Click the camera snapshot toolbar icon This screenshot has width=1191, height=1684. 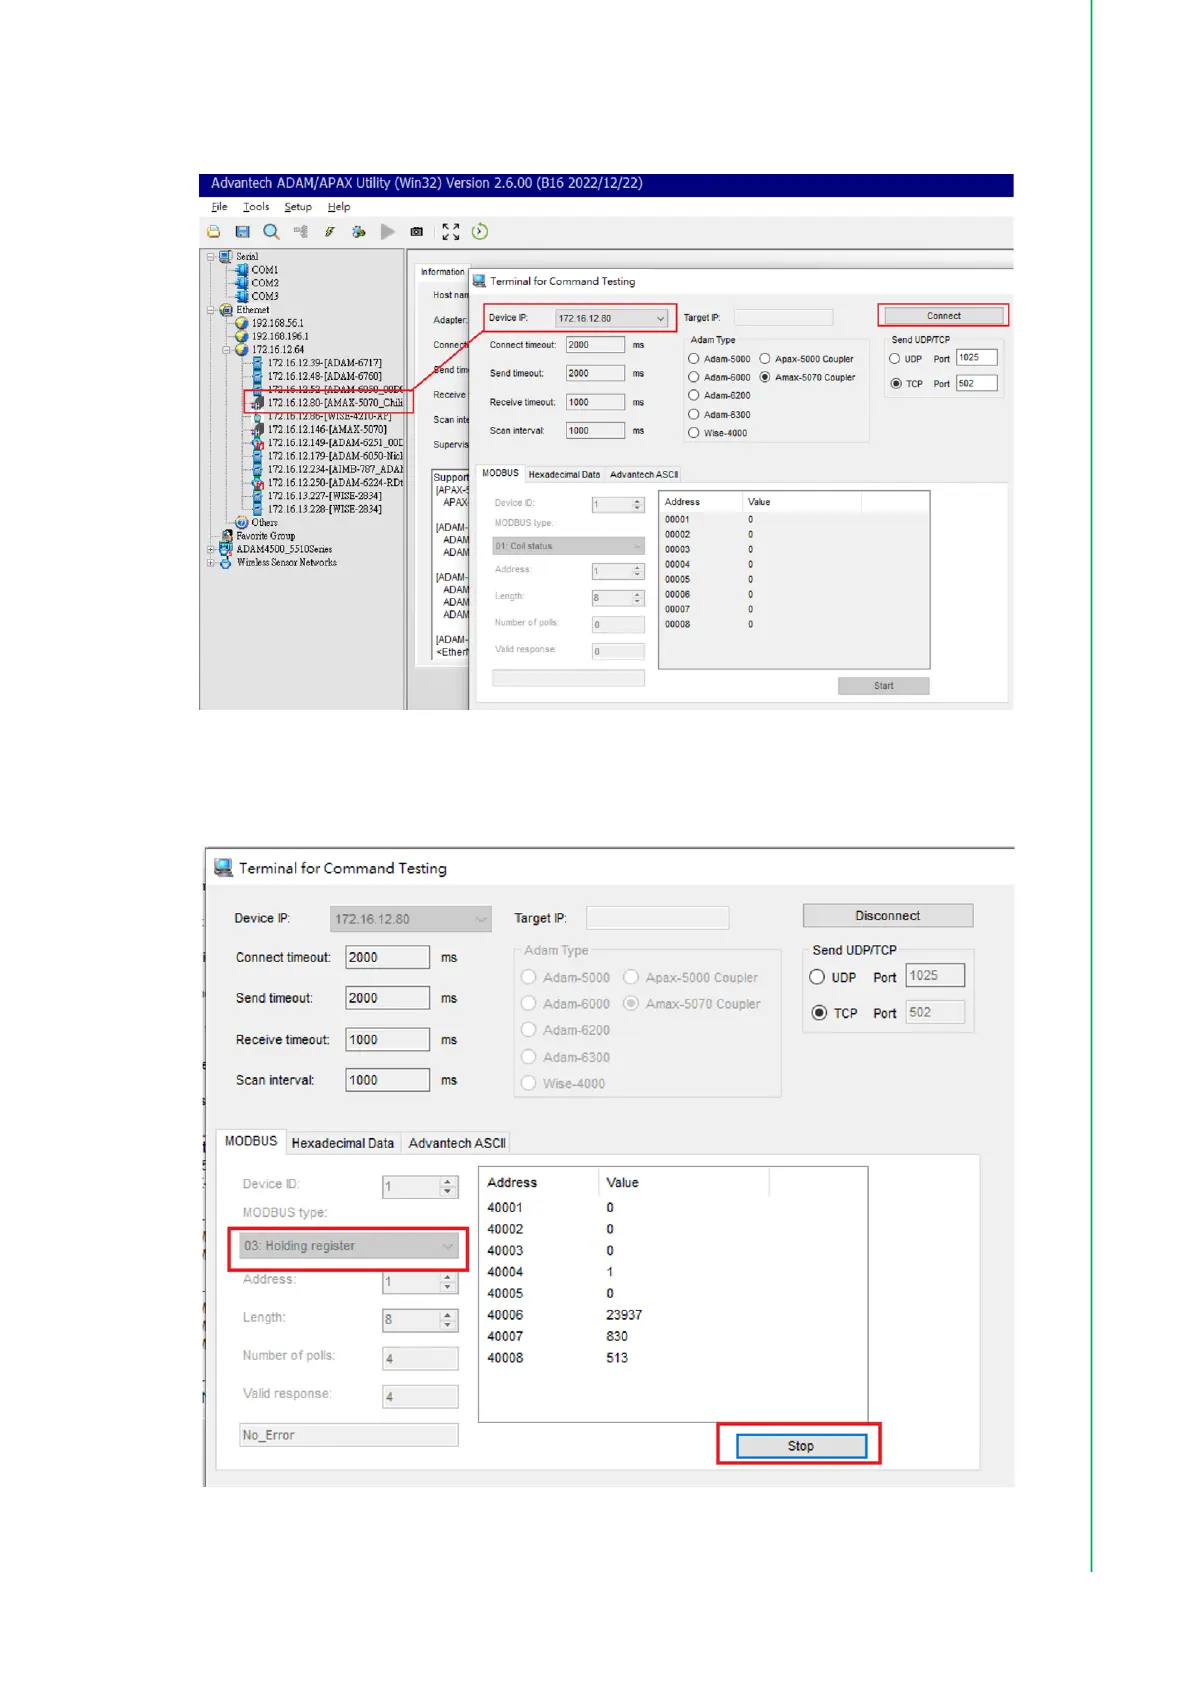[x=417, y=232]
